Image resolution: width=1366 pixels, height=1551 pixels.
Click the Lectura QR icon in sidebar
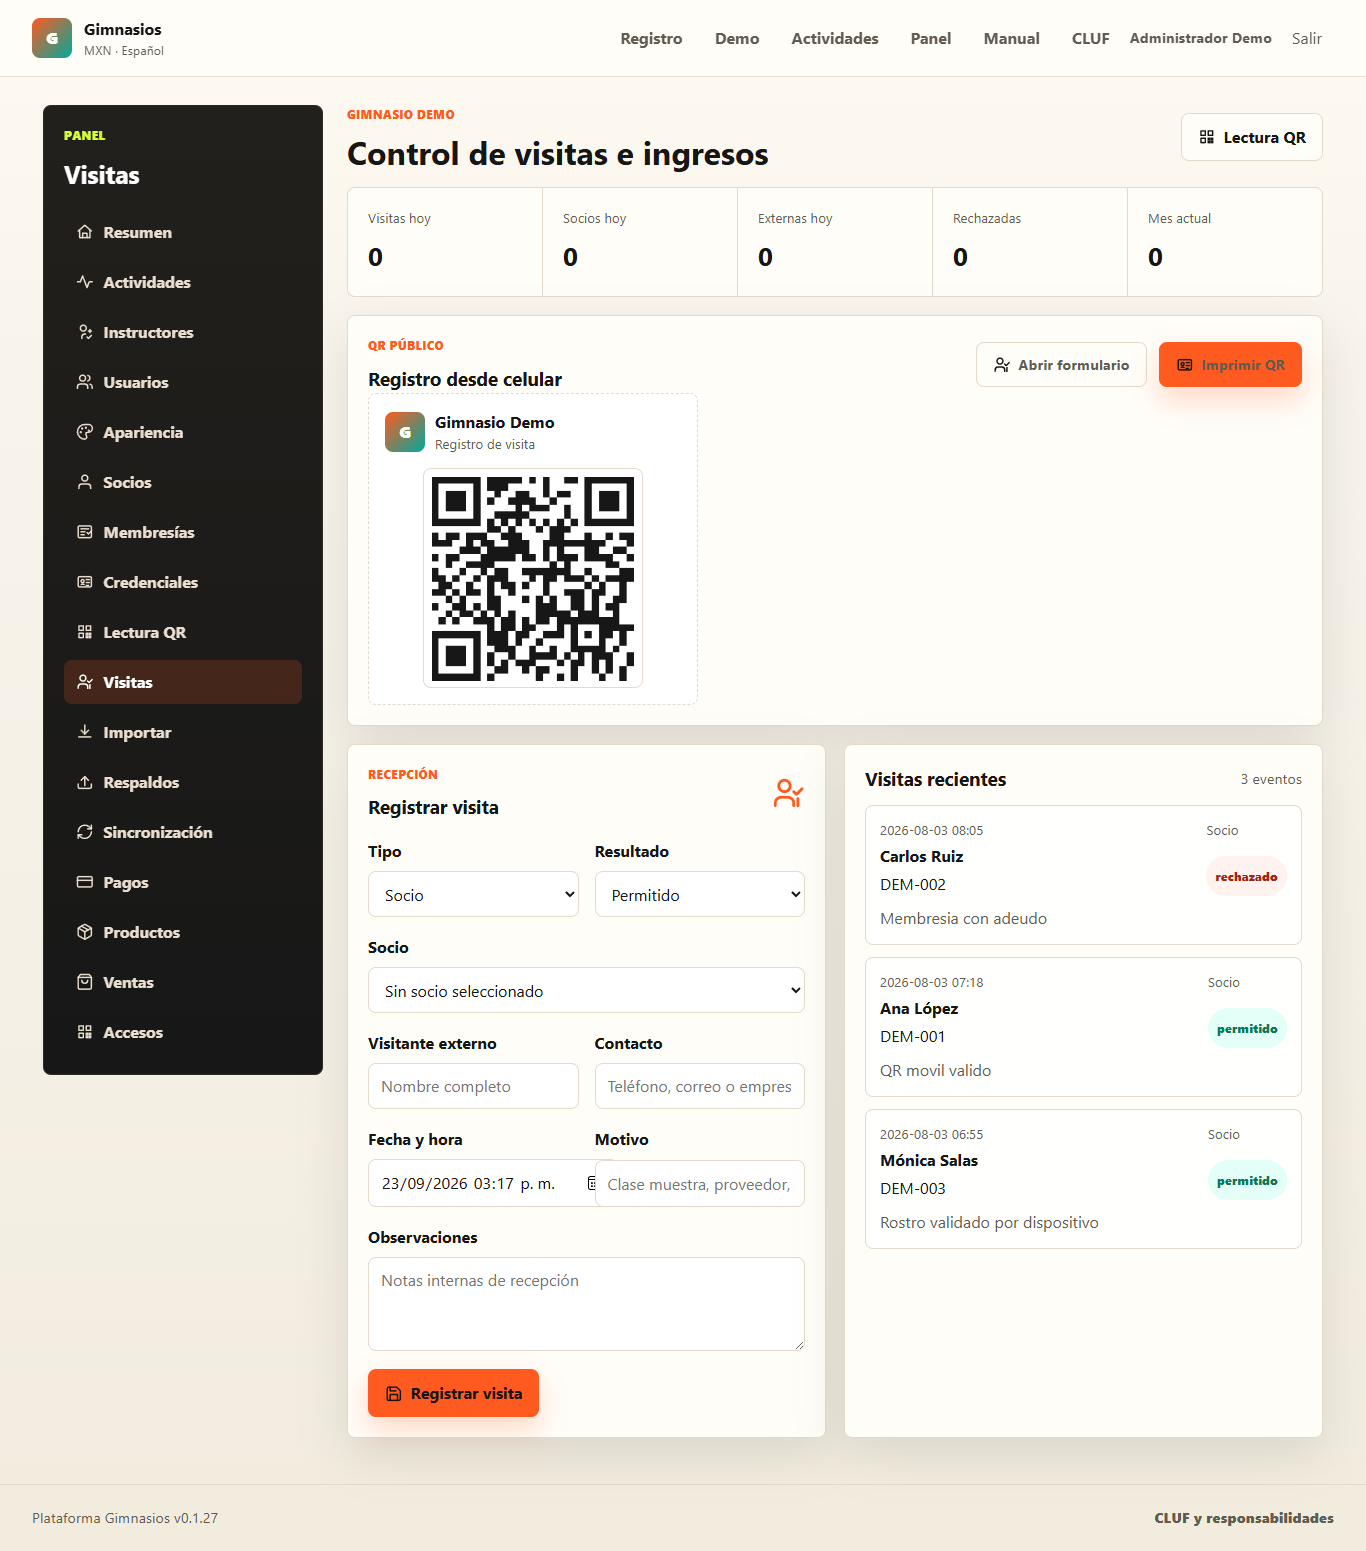pos(85,632)
